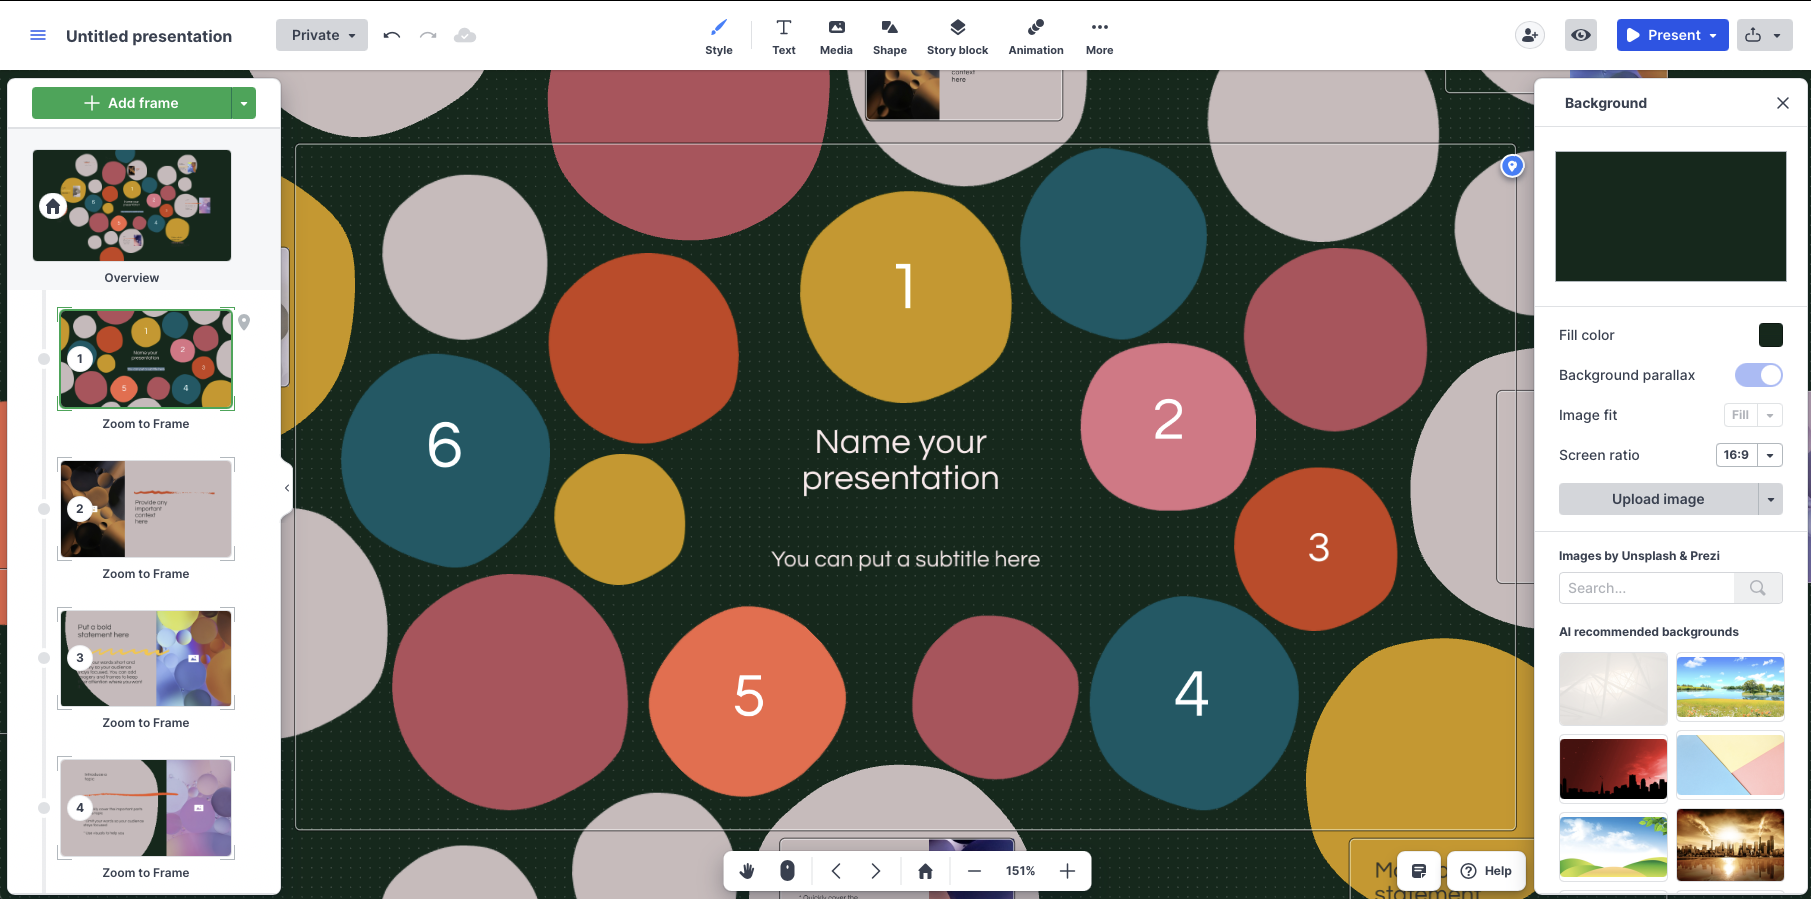Click the home overview icon in bottom toolbar
Image resolution: width=1811 pixels, height=899 pixels.
click(x=925, y=871)
